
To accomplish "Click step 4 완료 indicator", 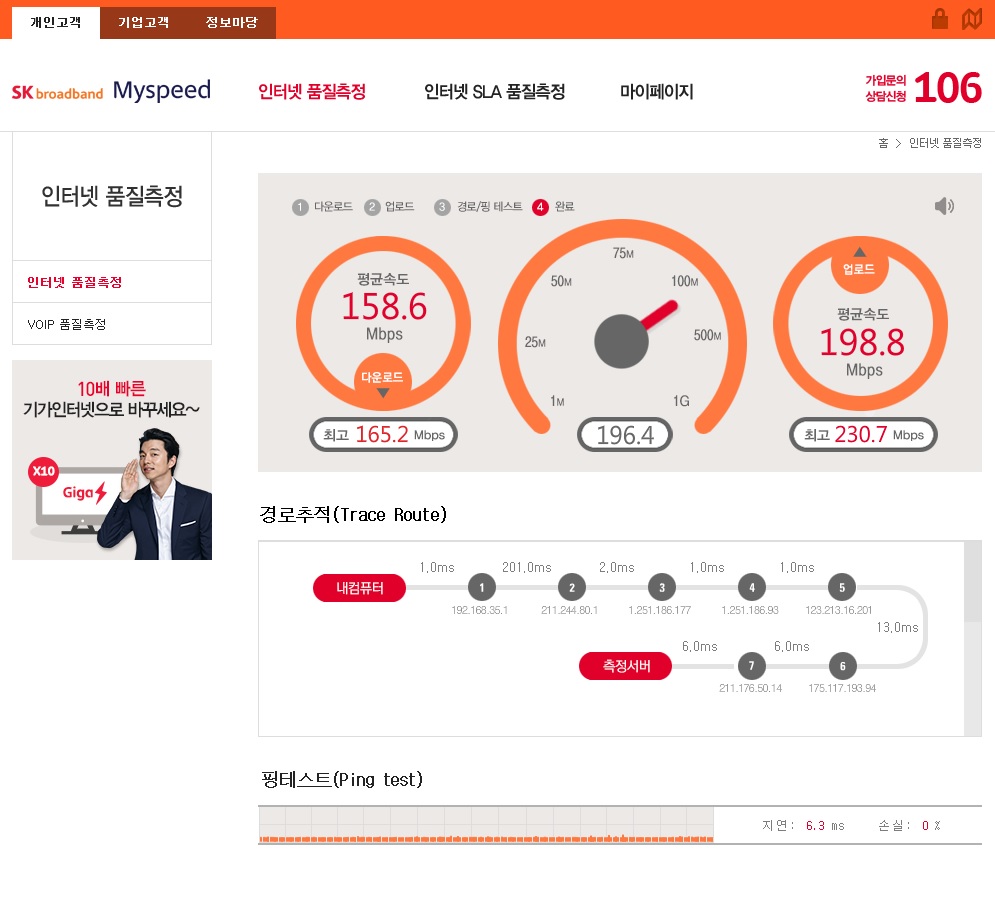I will [553, 207].
